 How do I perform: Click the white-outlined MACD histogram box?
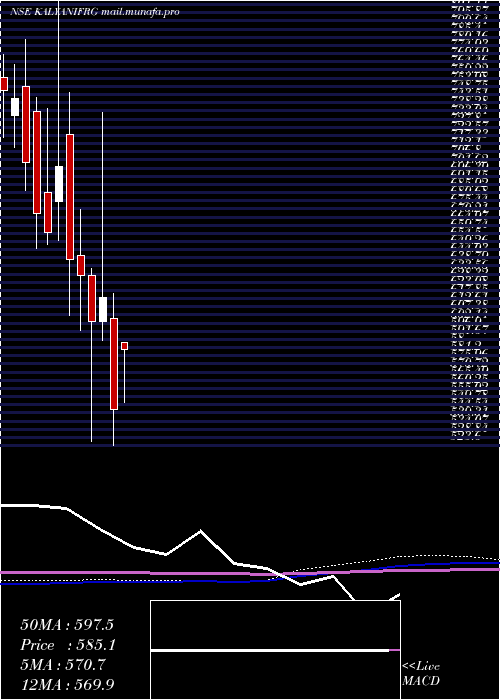(275, 650)
